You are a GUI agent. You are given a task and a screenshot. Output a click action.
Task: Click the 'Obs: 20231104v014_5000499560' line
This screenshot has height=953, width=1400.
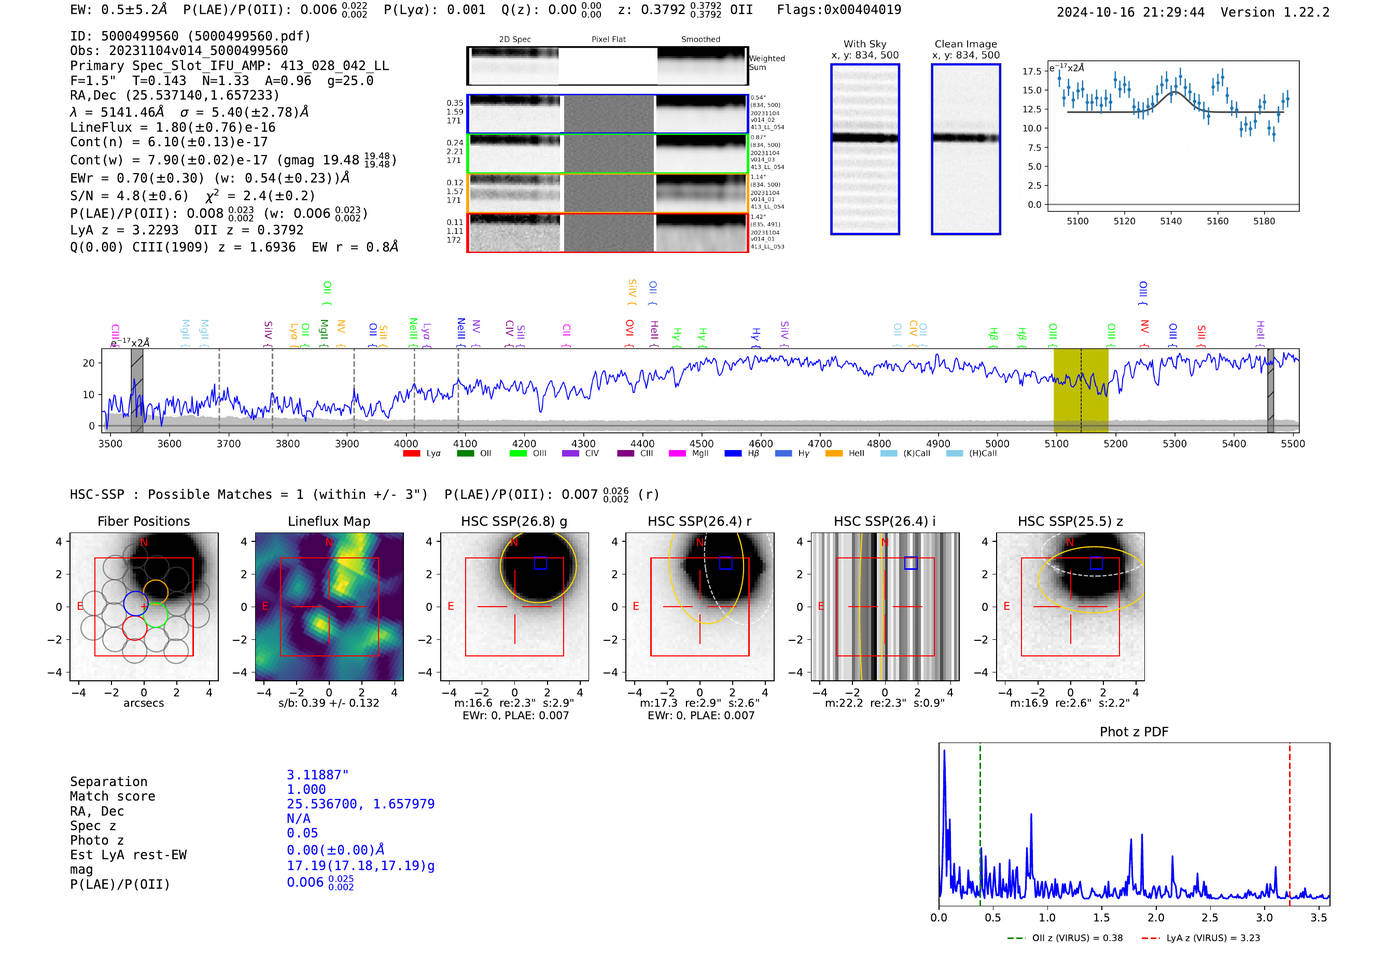tap(179, 50)
